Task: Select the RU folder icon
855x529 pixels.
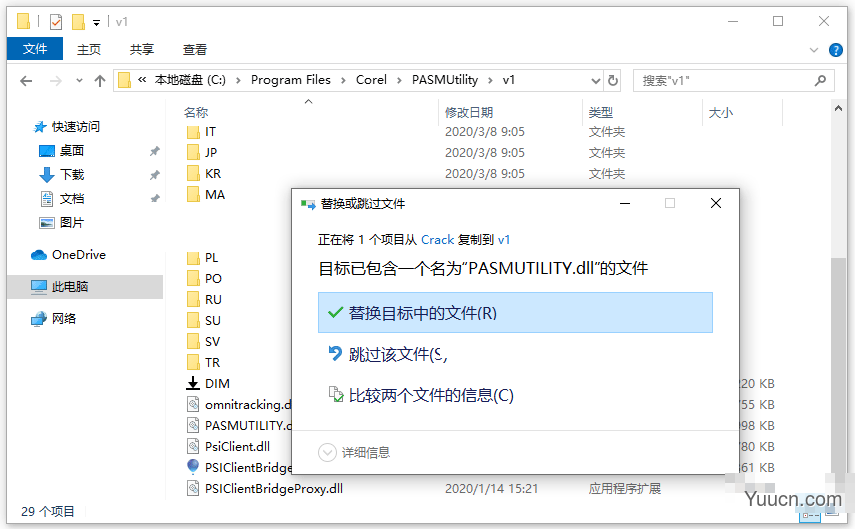Action: pyautogui.click(x=193, y=299)
